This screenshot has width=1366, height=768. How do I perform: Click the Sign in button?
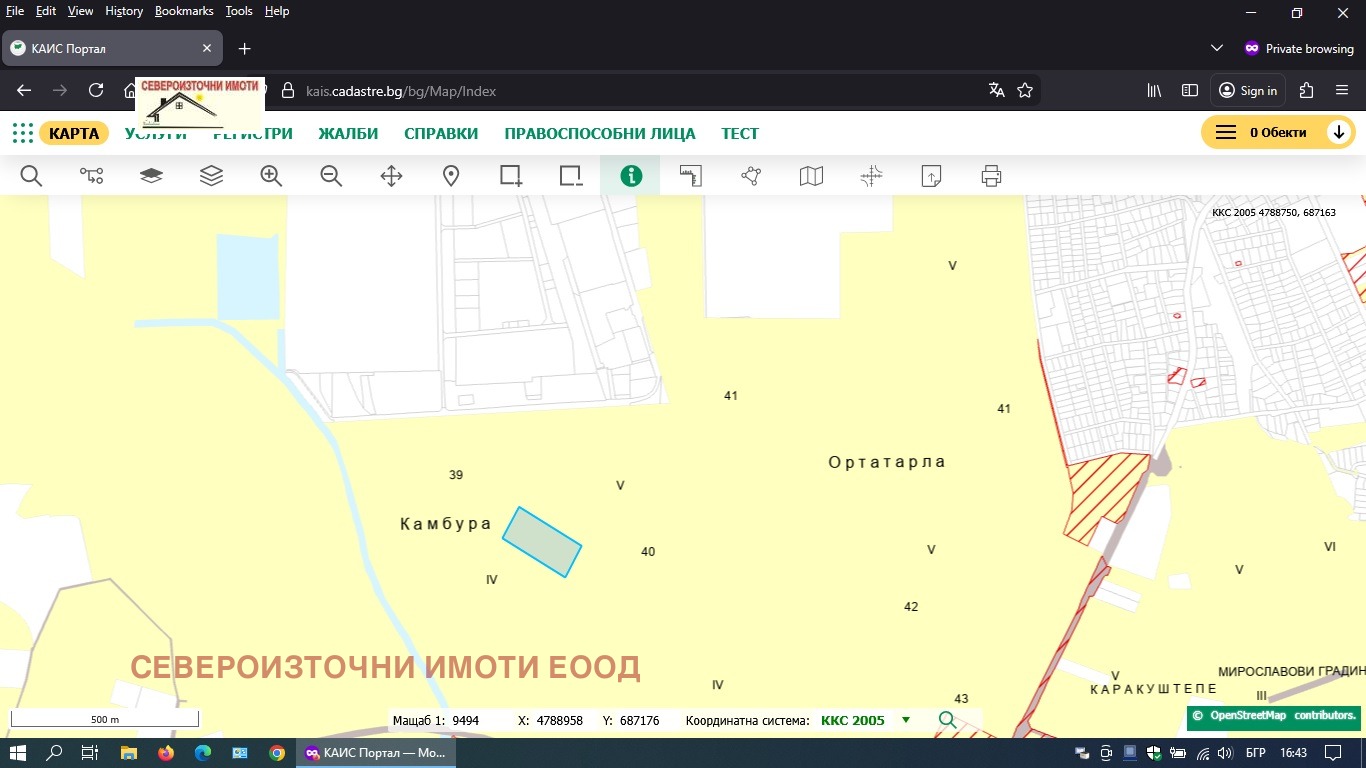1247,90
